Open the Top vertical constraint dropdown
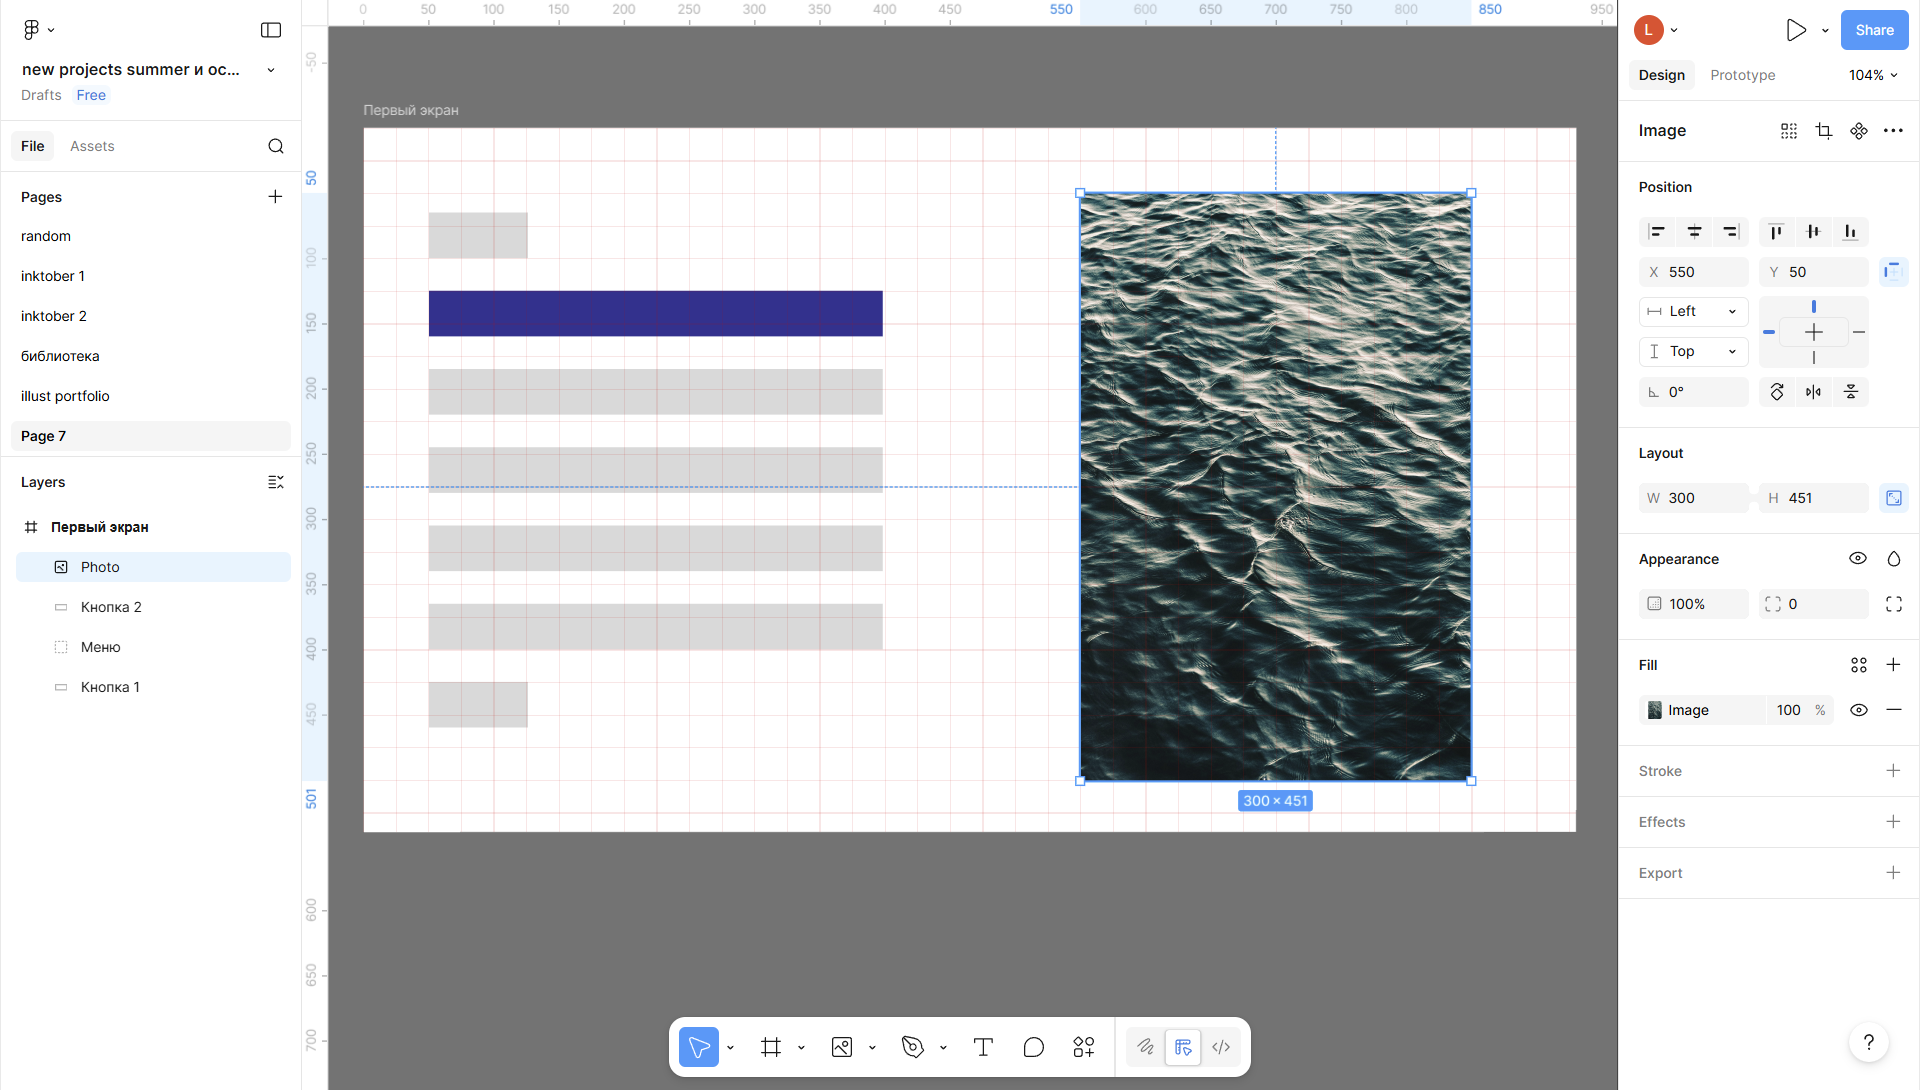This screenshot has height=1090, width=1920. (1693, 352)
